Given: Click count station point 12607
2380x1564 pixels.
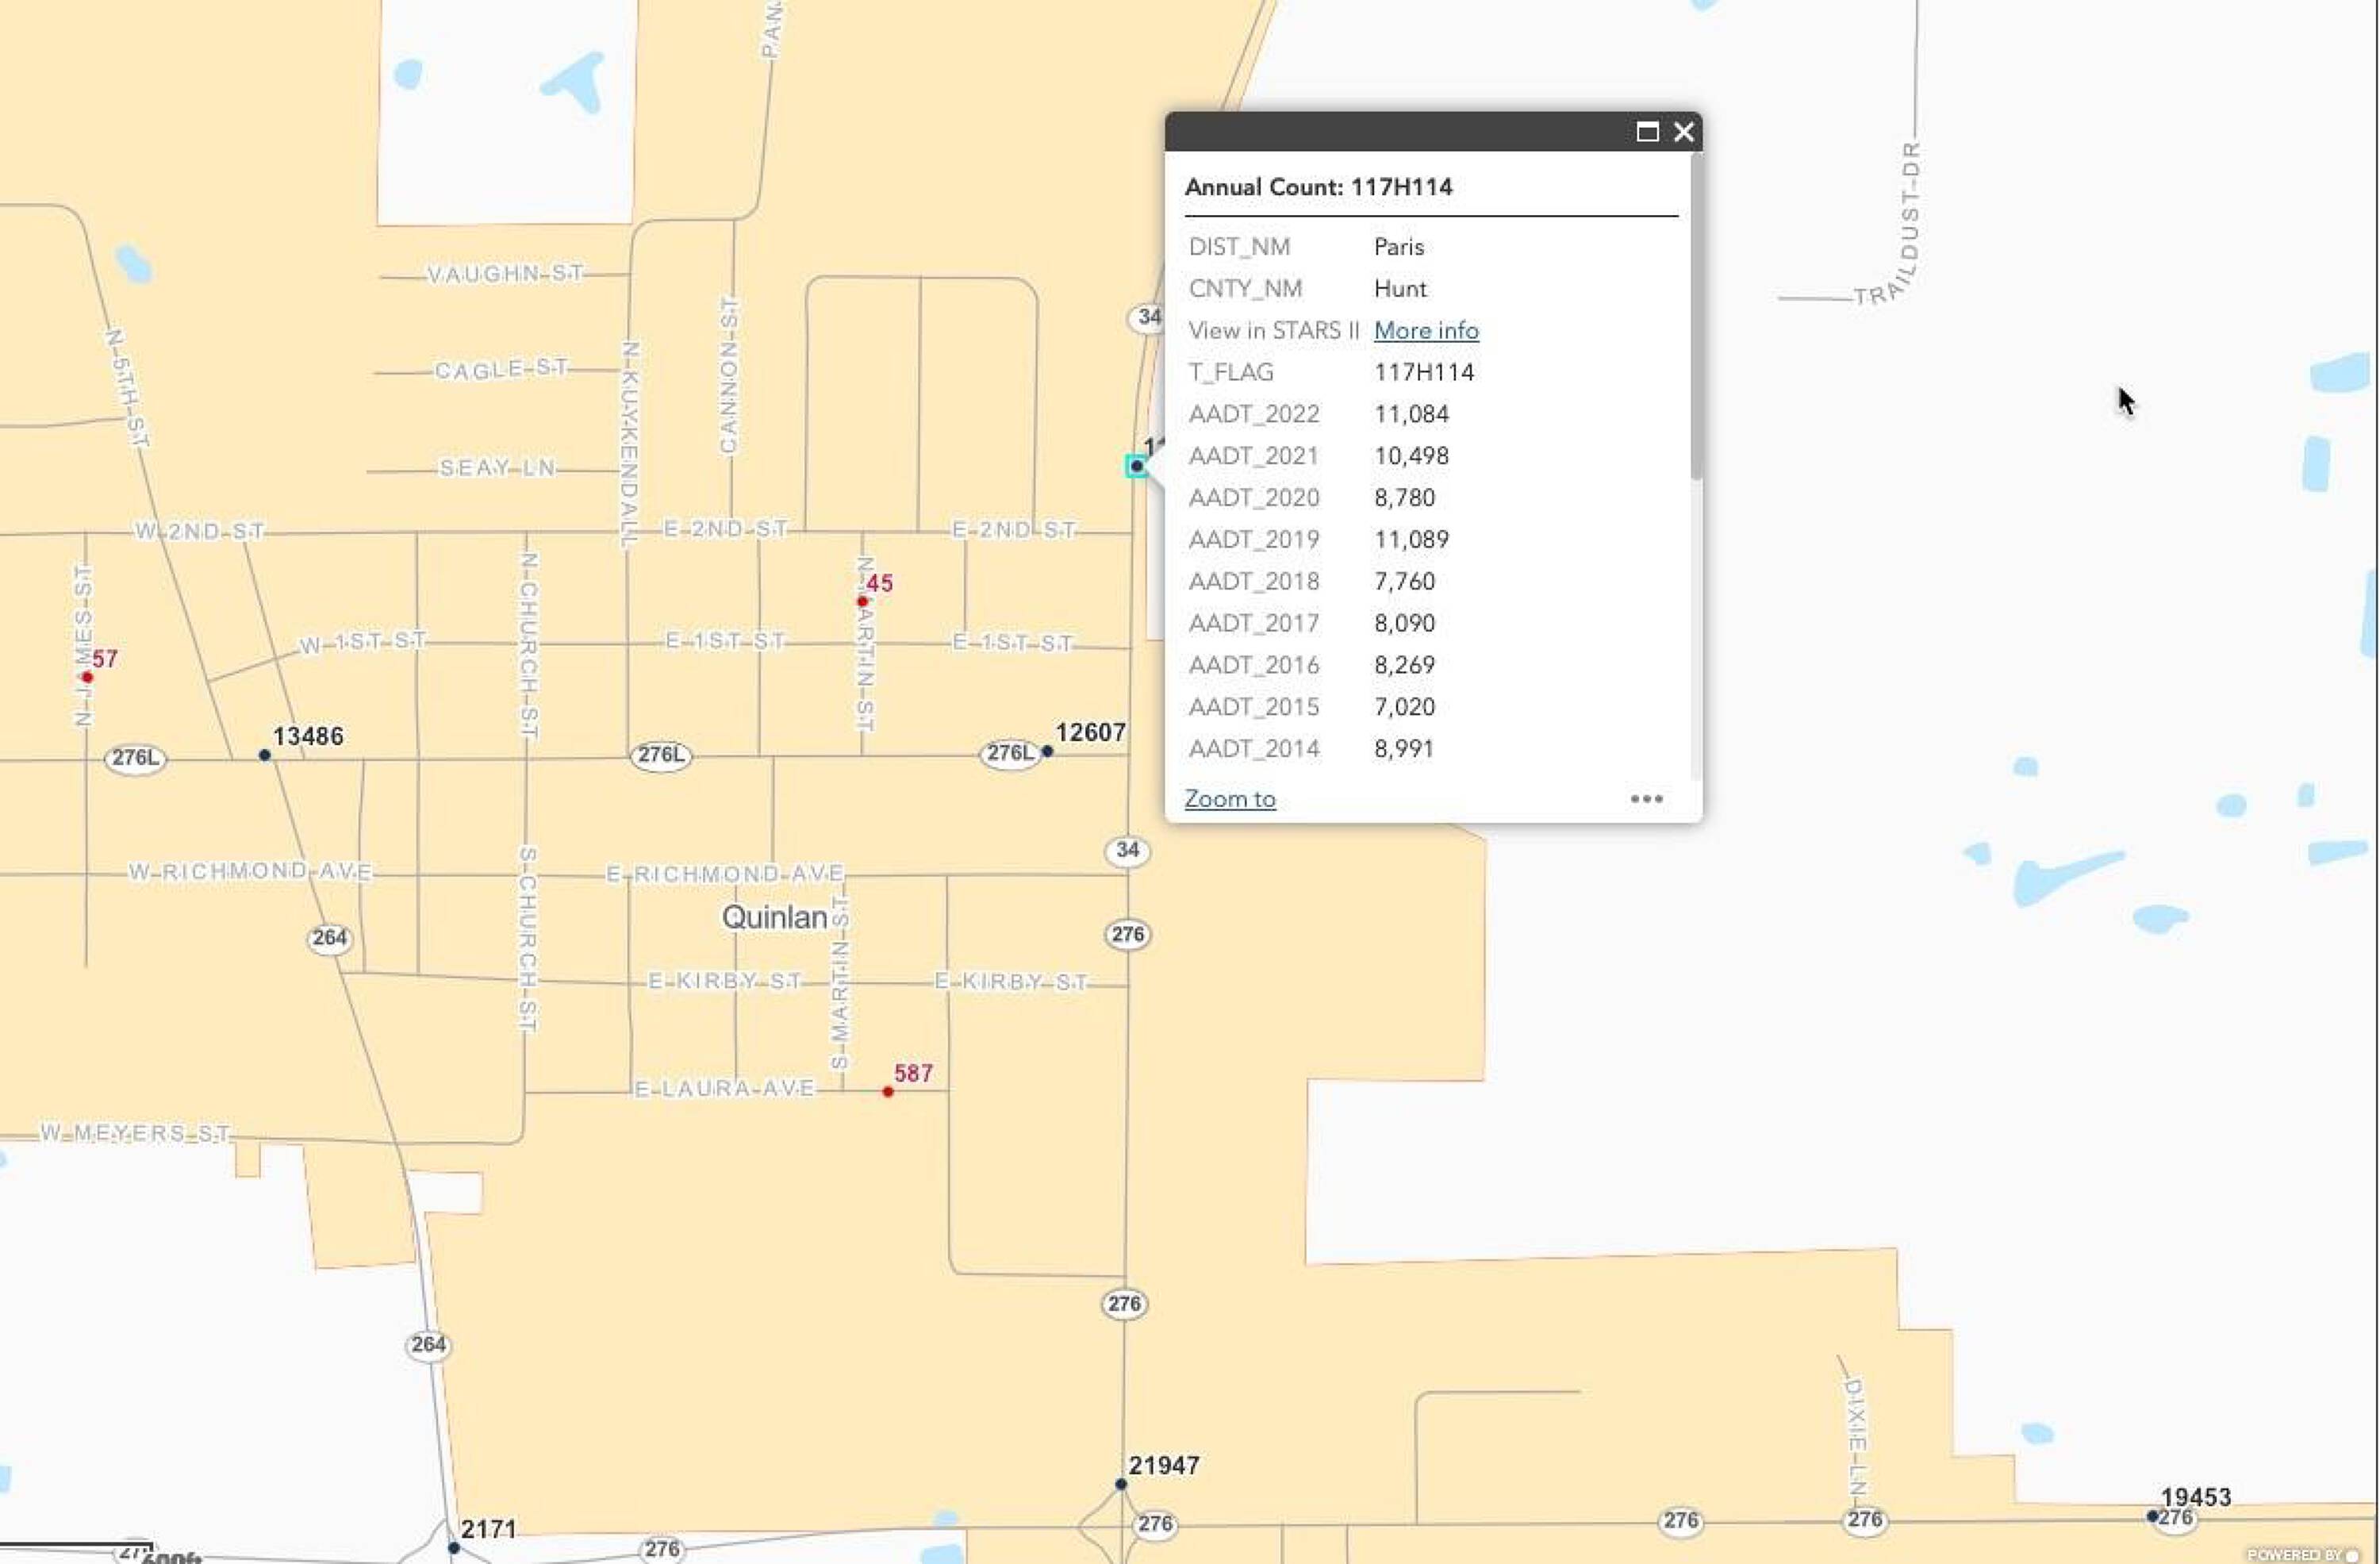Looking at the screenshot, I should [1047, 751].
